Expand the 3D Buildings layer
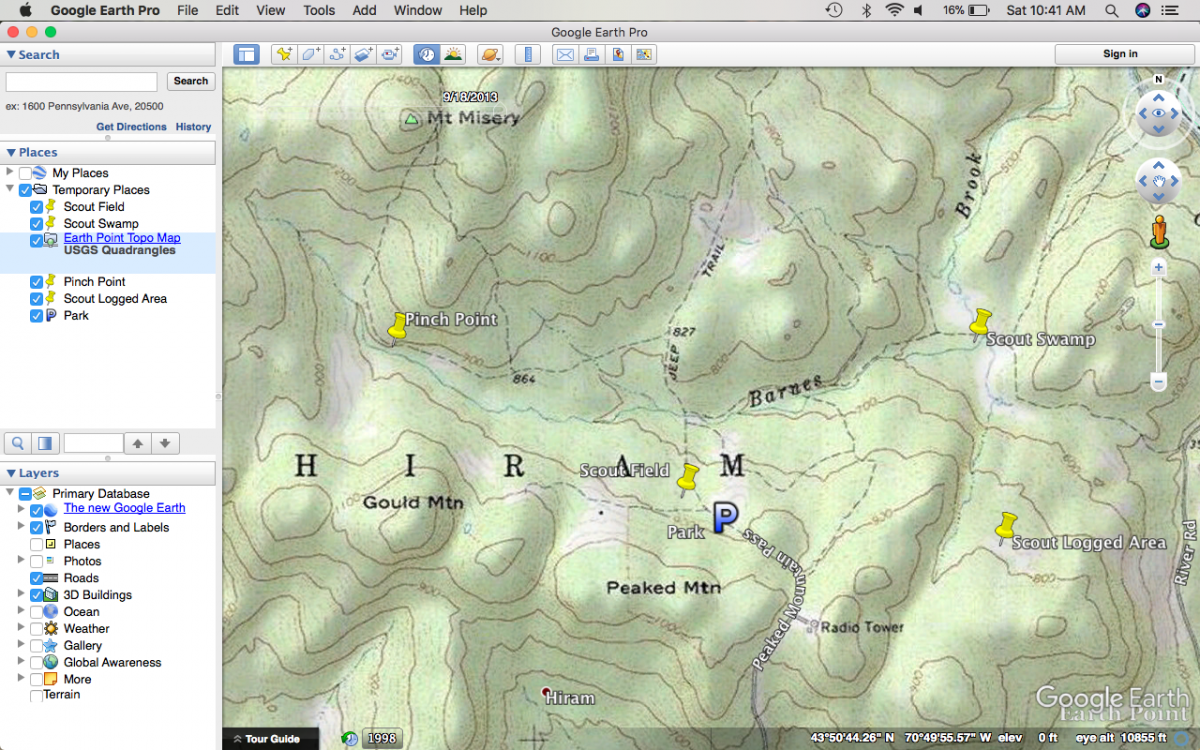Image resolution: width=1200 pixels, height=750 pixels. point(21,594)
